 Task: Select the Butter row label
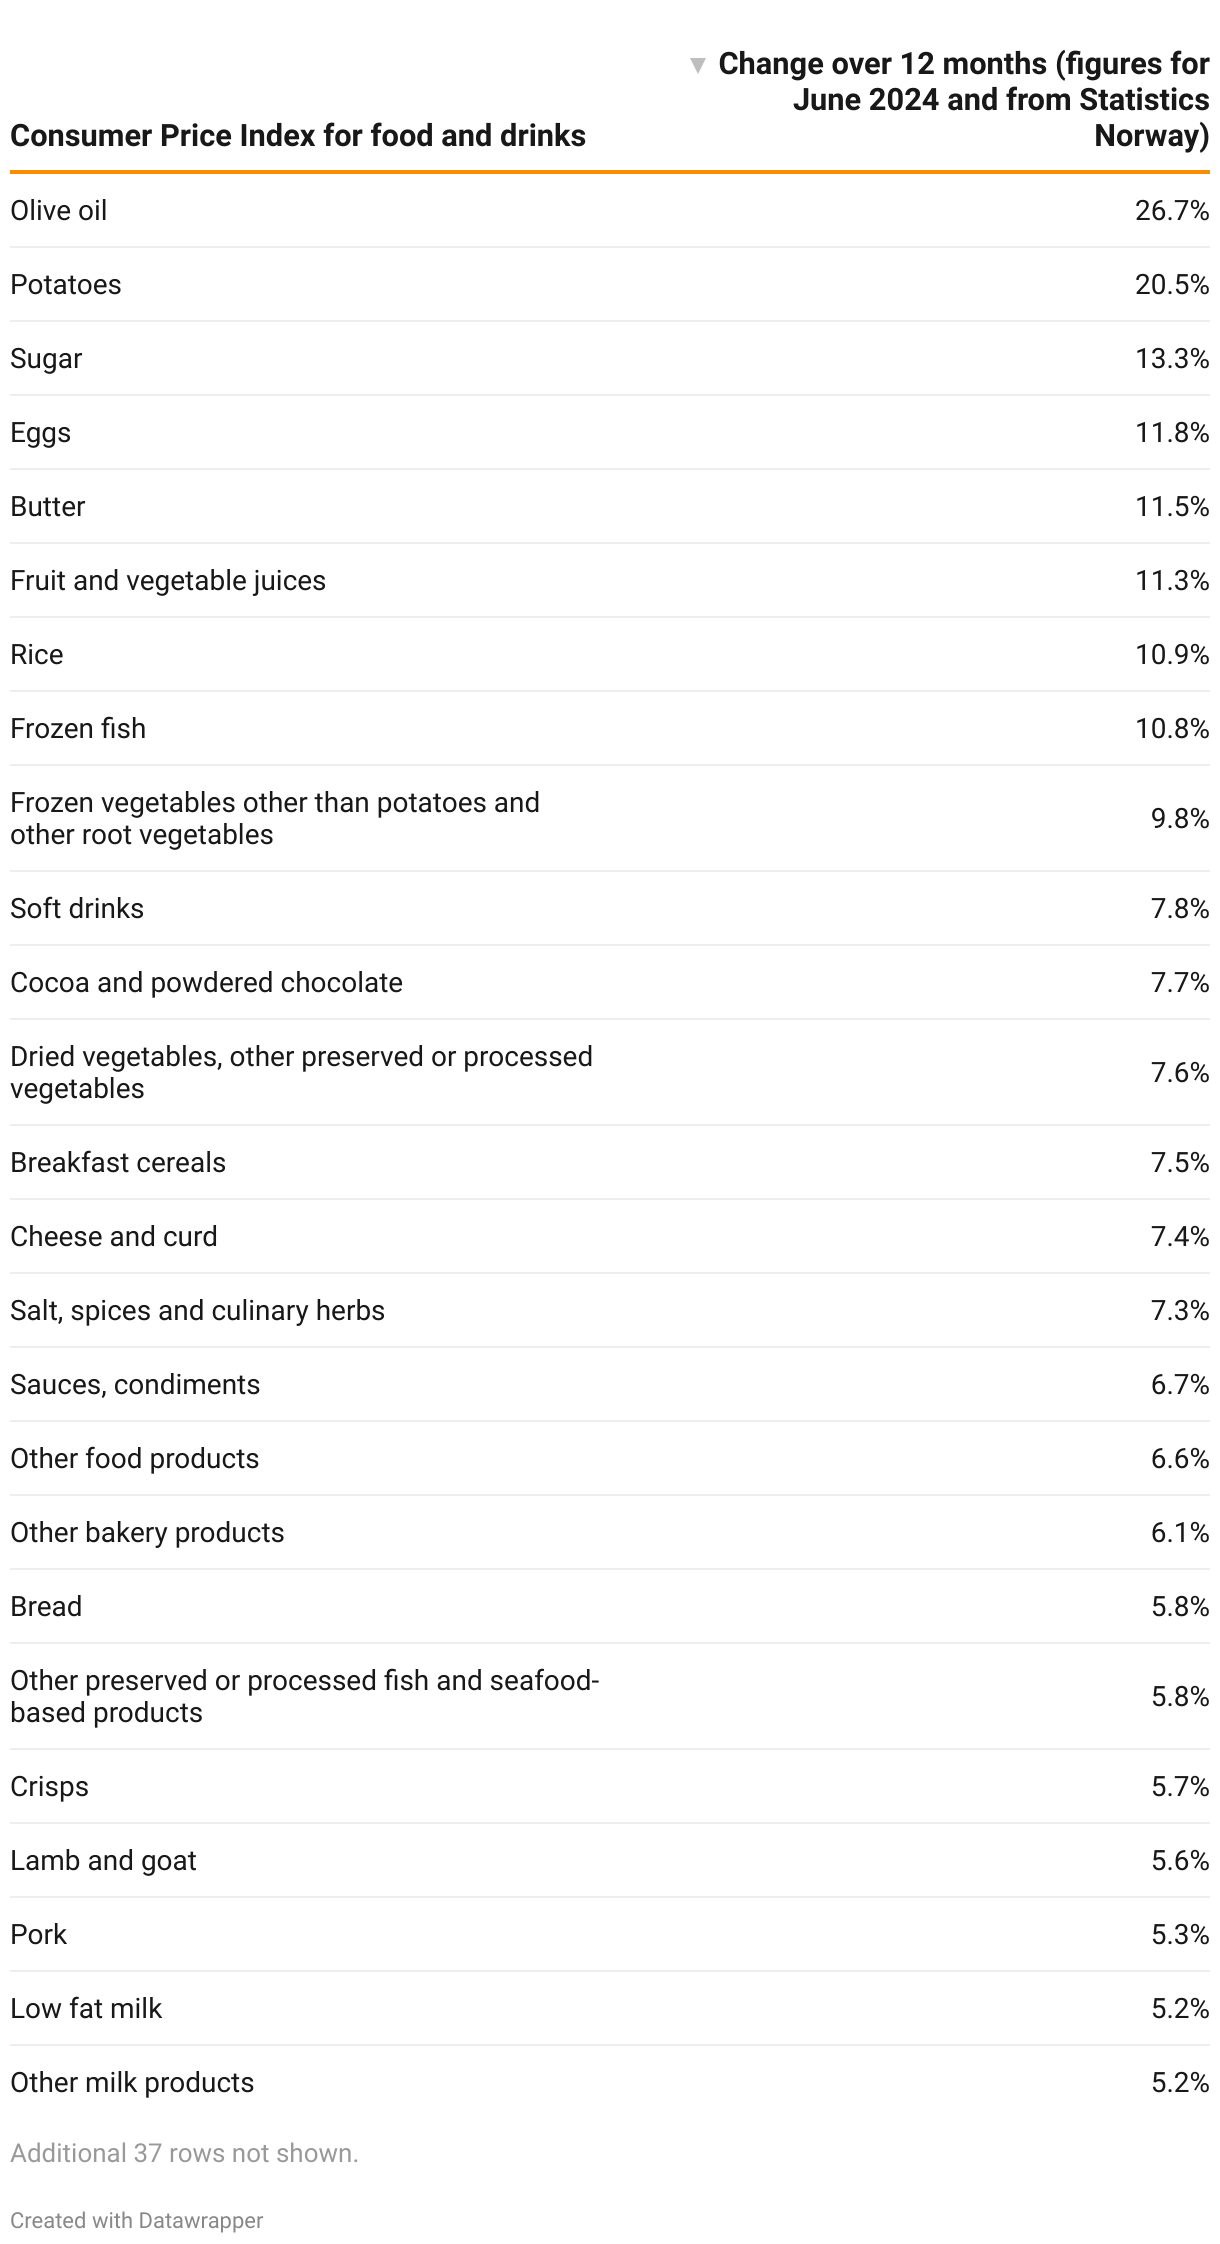coord(48,507)
